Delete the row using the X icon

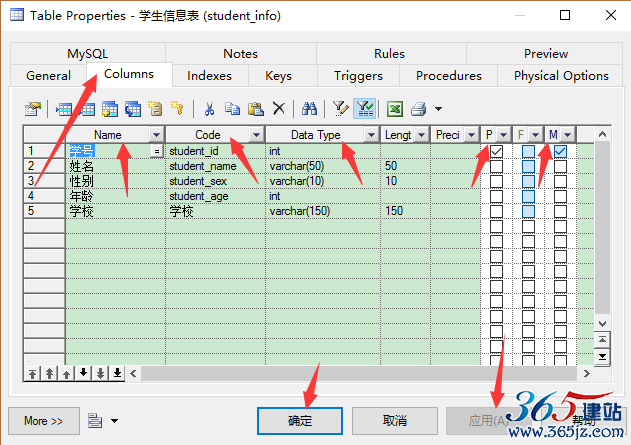tap(278, 109)
